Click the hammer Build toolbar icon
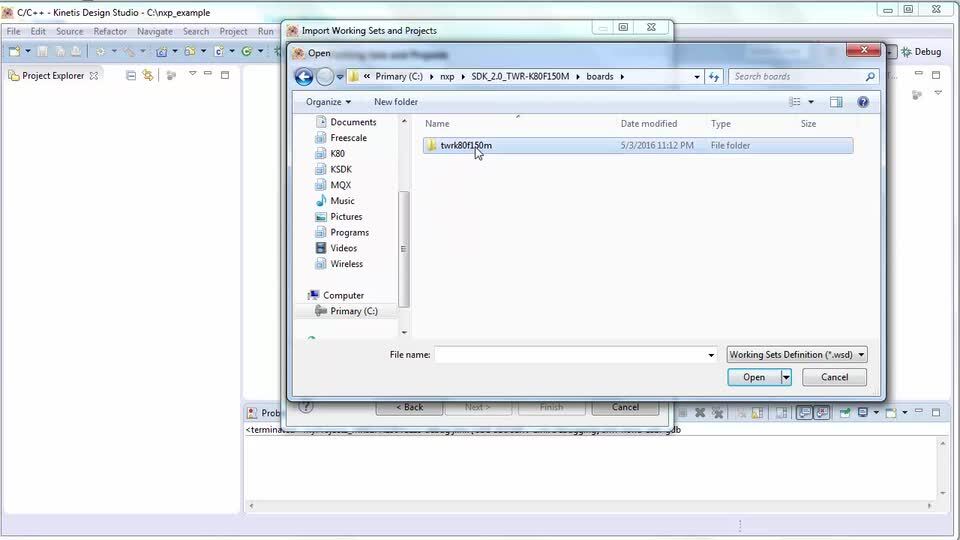 tap(129, 51)
